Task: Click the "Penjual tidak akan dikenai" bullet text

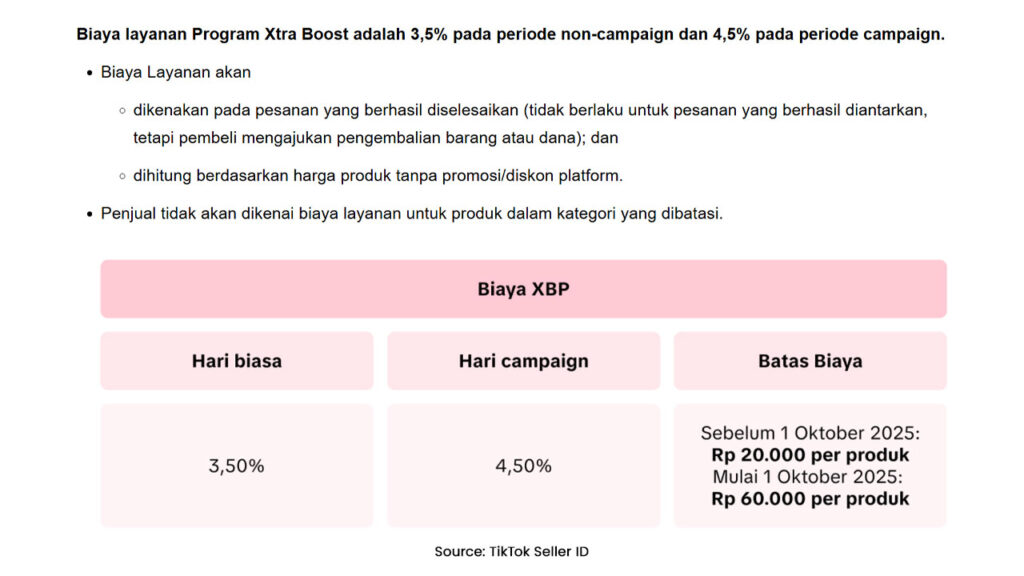Action: (x=411, y=213)
